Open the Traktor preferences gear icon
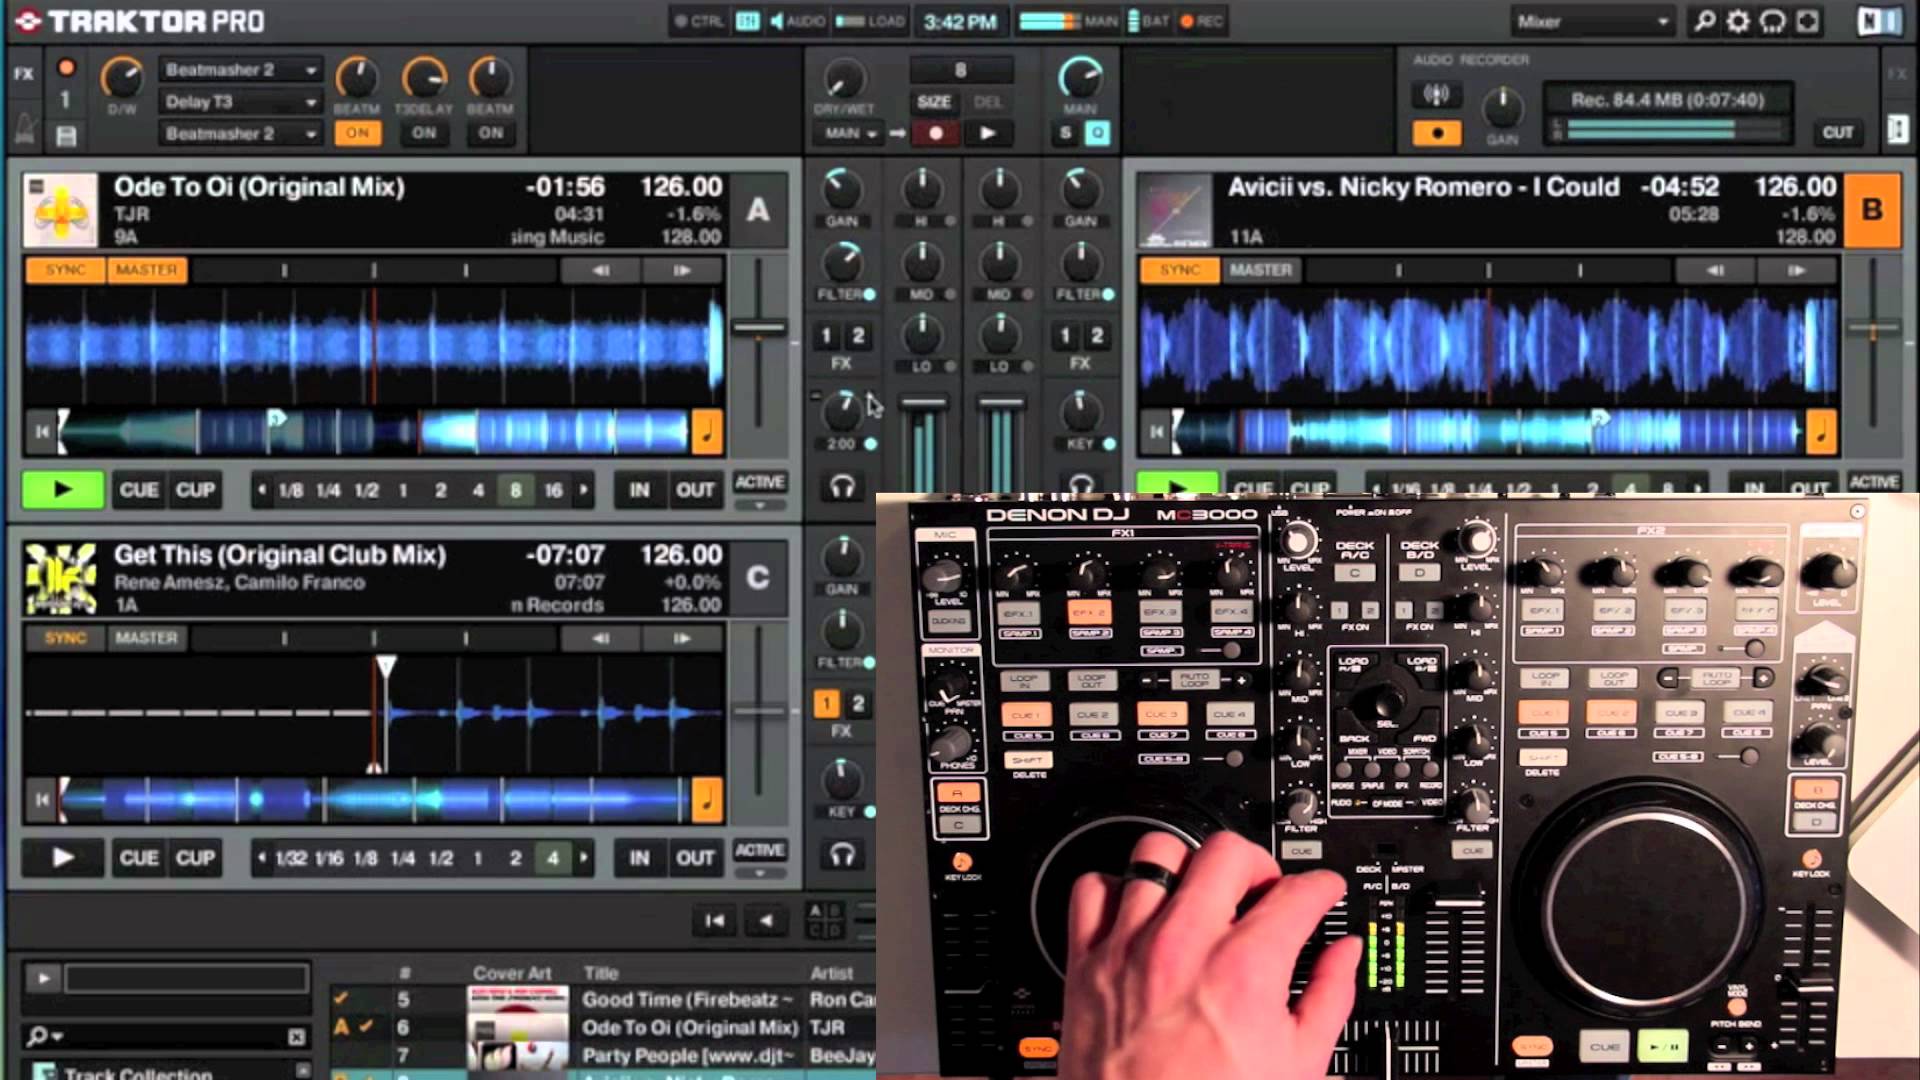The width and height of the screenshot is (1920, 1080). point(1738,21)
